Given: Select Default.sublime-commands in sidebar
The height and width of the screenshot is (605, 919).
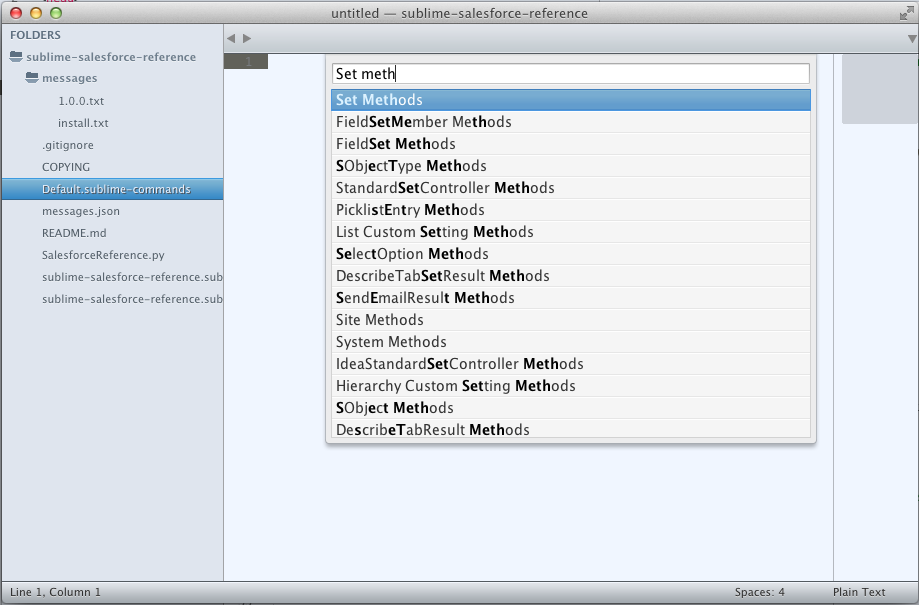Looking at the screenshot, I should pyautogui.click(x=115, y=189).
